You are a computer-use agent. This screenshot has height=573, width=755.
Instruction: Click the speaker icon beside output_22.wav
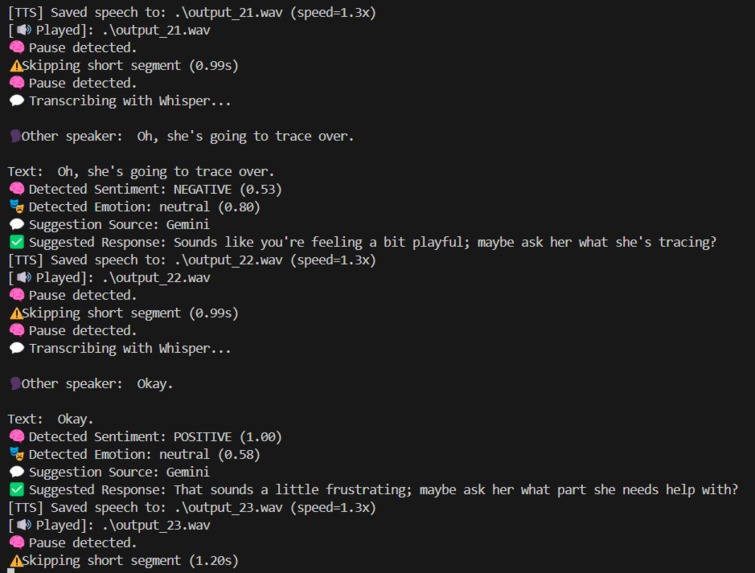point(24,277)
